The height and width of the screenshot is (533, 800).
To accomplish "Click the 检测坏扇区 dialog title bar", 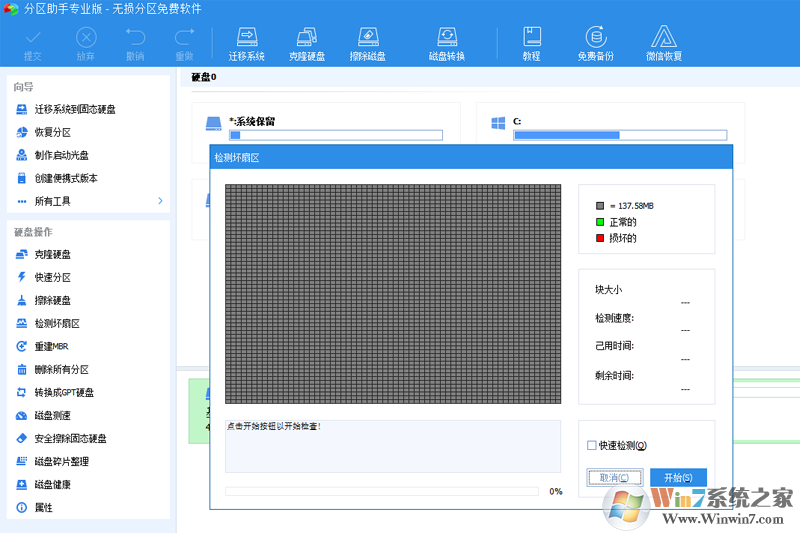I will tap(471, 158).
